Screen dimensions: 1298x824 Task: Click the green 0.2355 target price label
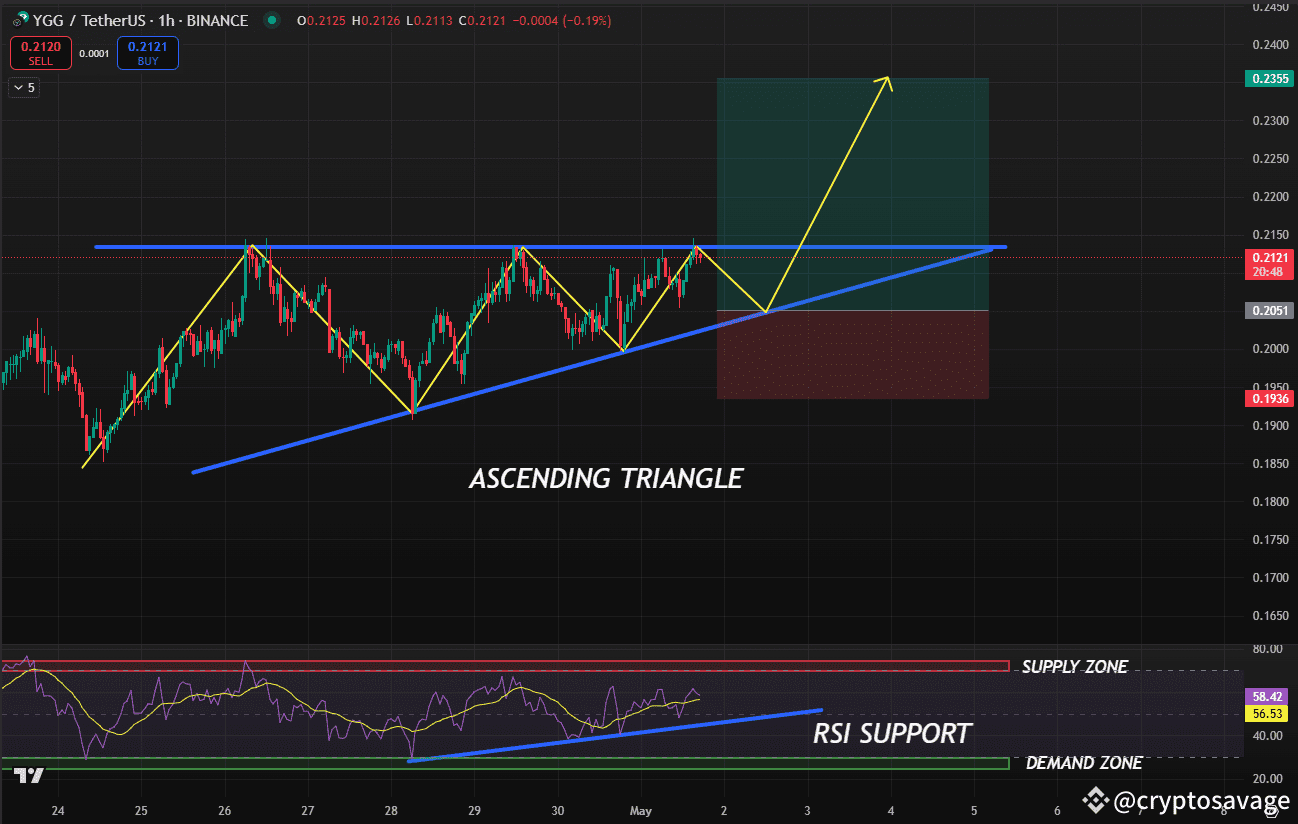pos(1269,78)
